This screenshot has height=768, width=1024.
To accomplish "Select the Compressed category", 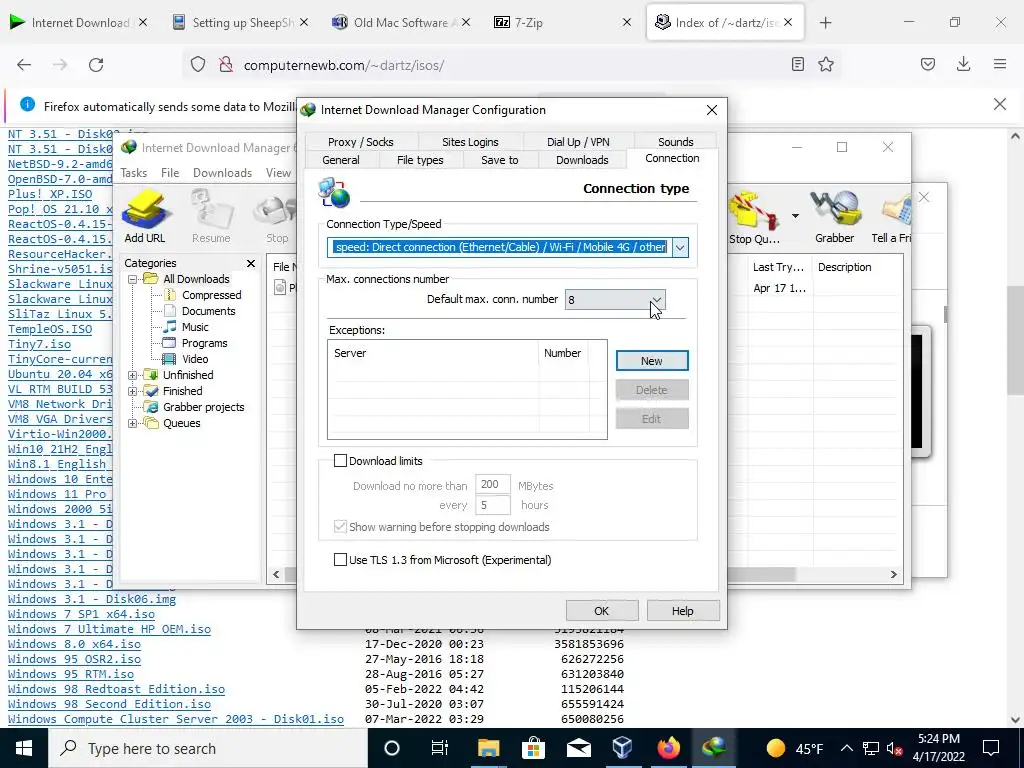I will [x=212, y=295].
